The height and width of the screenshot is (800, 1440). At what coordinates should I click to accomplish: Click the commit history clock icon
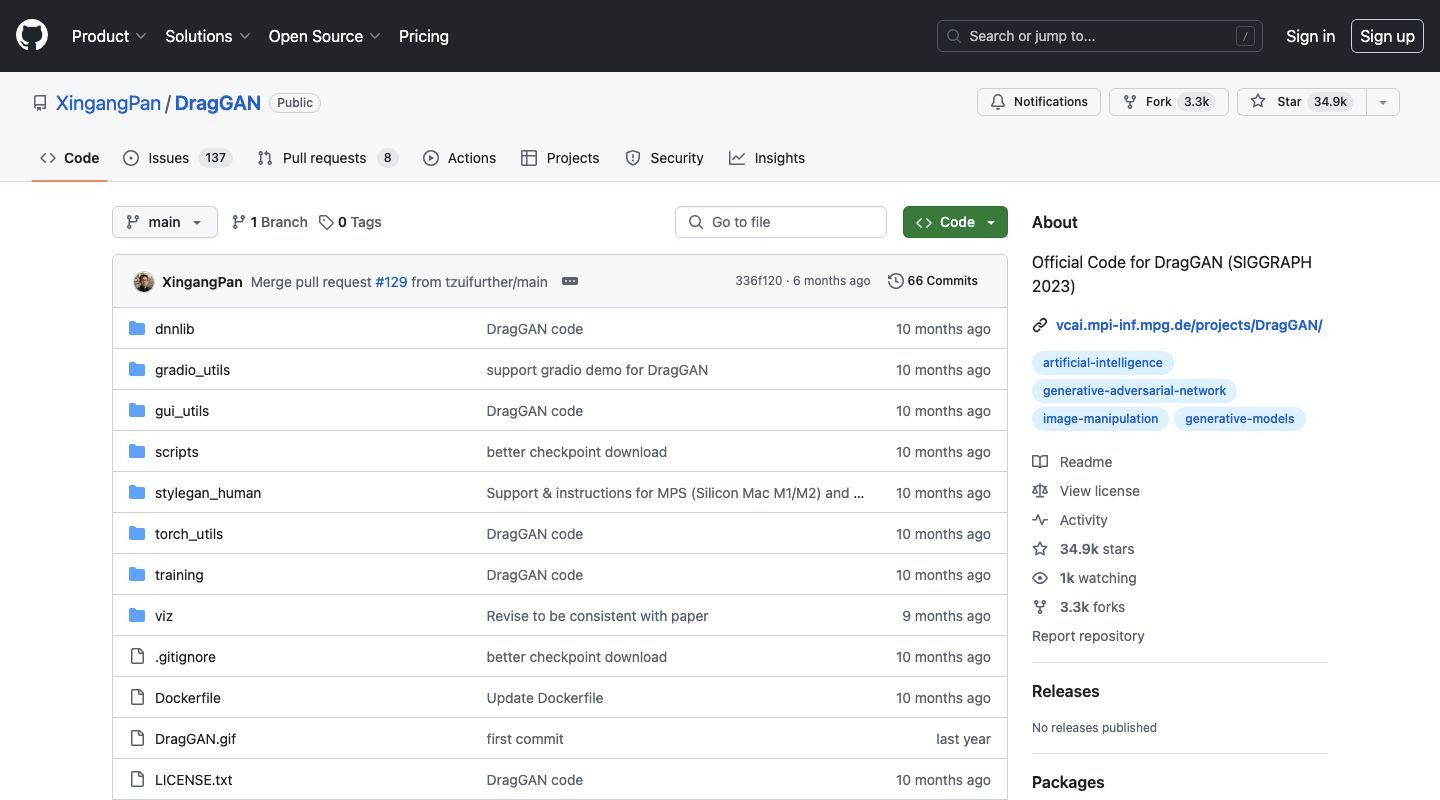896,281
